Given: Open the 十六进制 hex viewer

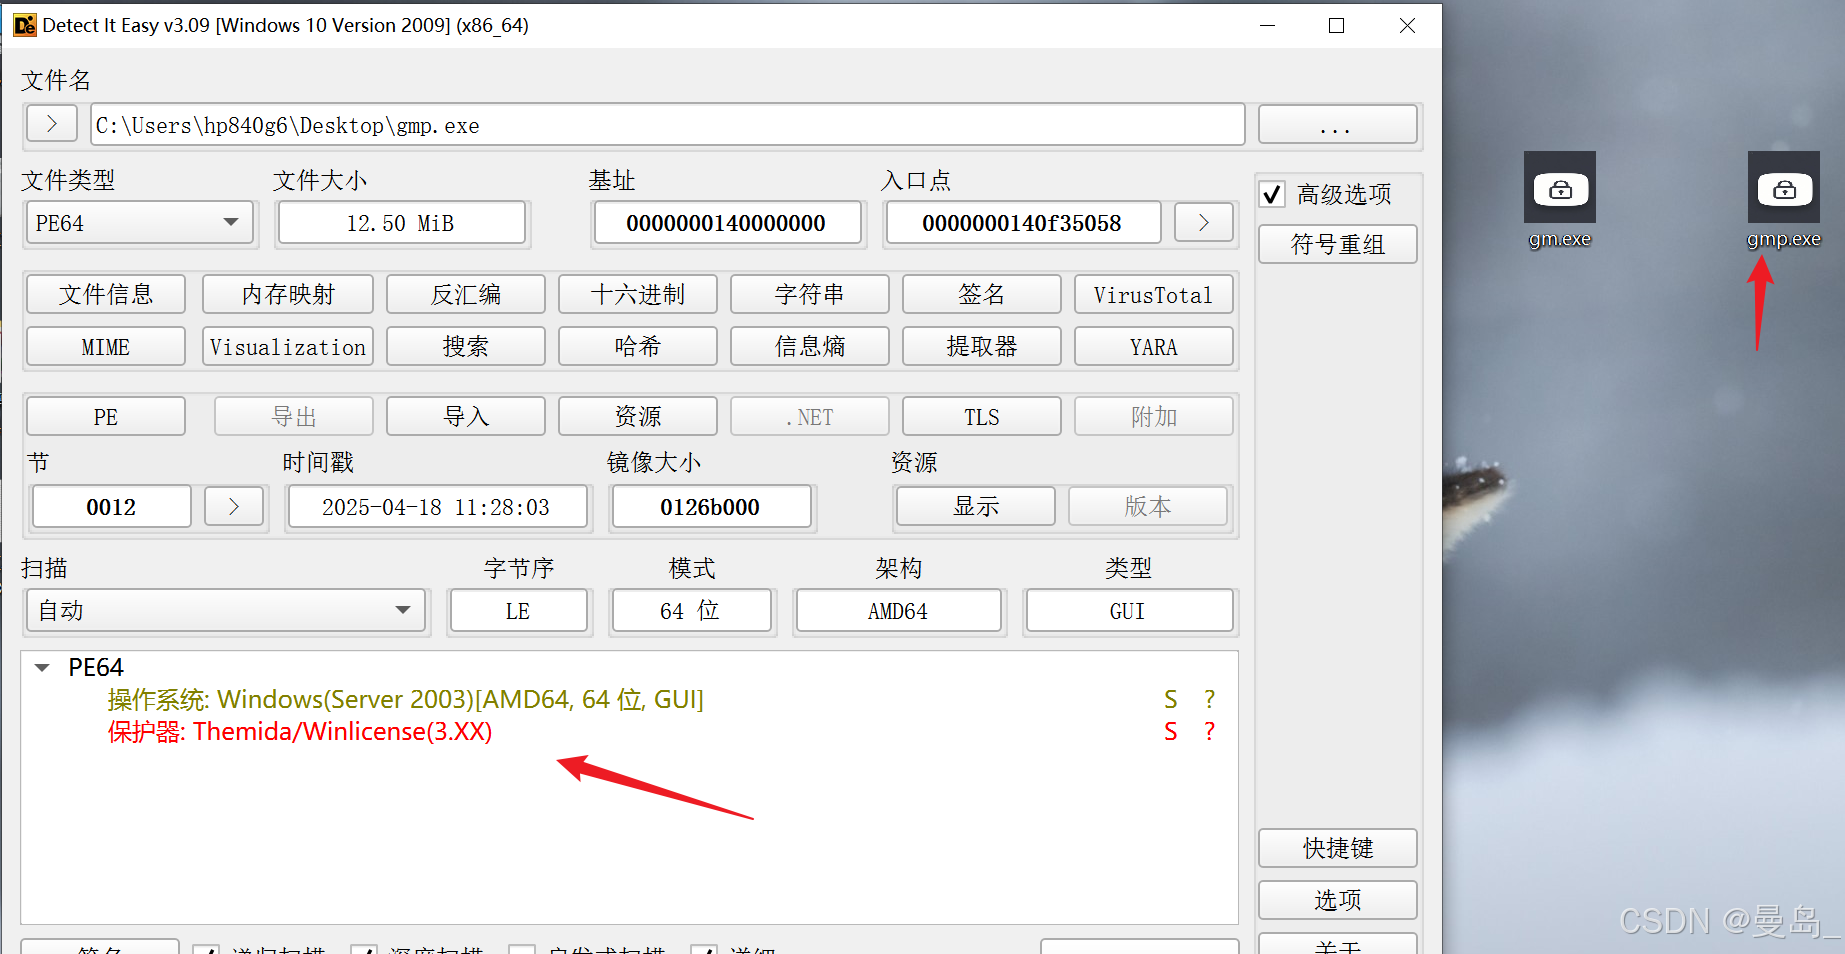Looking at the screenshot, I should pos(637,293).
